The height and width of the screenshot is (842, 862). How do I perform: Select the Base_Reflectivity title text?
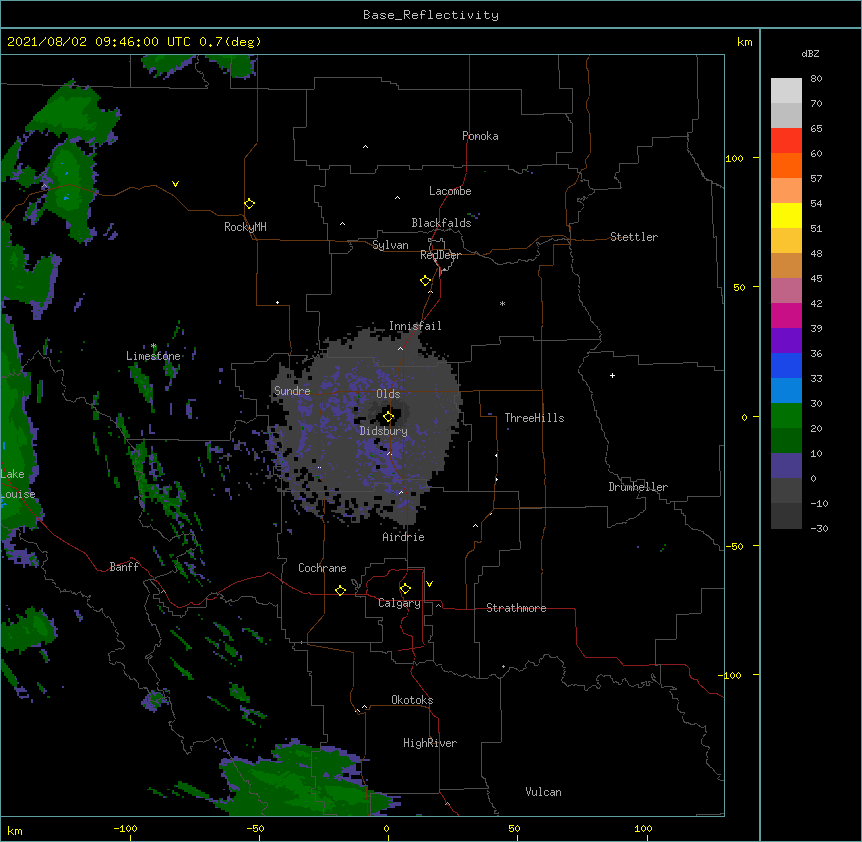tap(431, 15)
